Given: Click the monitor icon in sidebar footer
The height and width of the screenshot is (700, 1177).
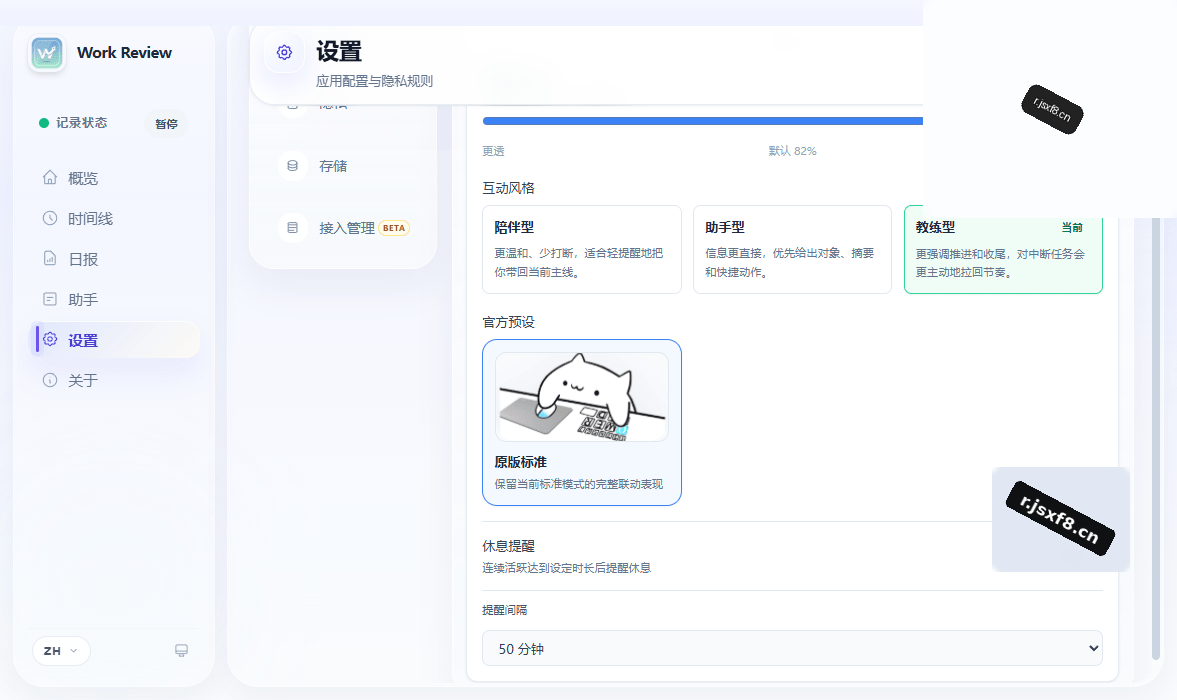Looking at the screenshot, I should 182,650.
